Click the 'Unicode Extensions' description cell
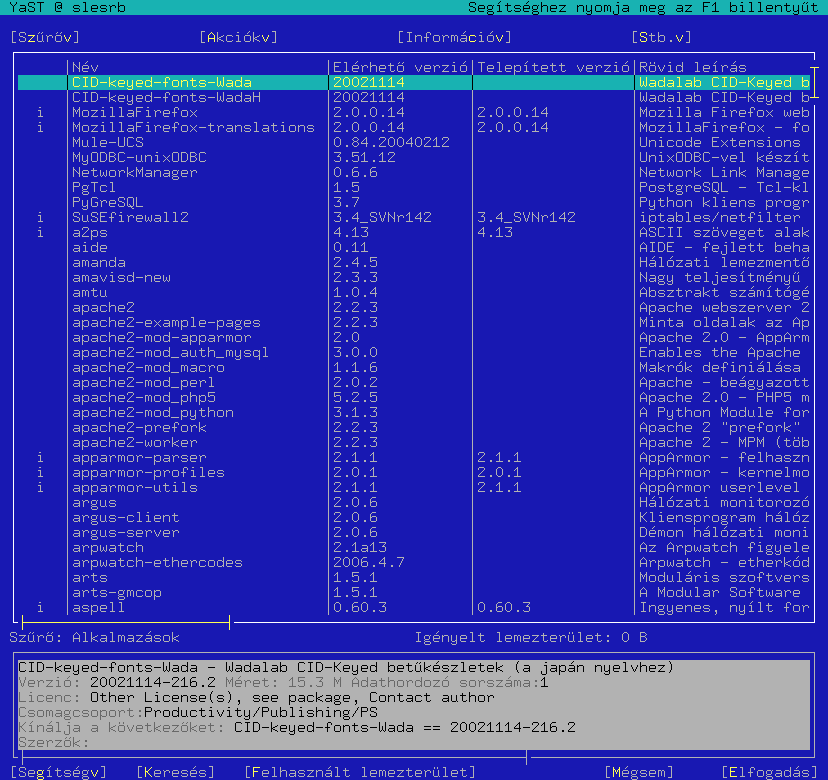This screenshot has height=780, width=828. pos(720,143)
